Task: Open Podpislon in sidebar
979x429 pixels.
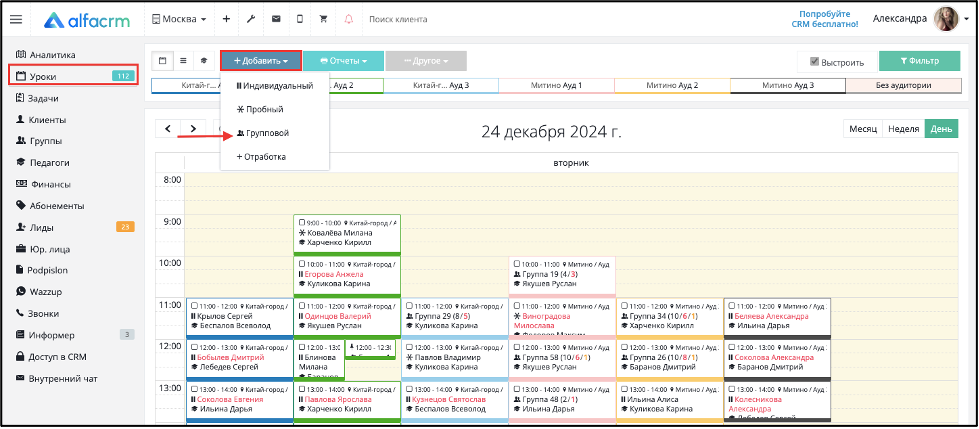Action: coord(41,270)
